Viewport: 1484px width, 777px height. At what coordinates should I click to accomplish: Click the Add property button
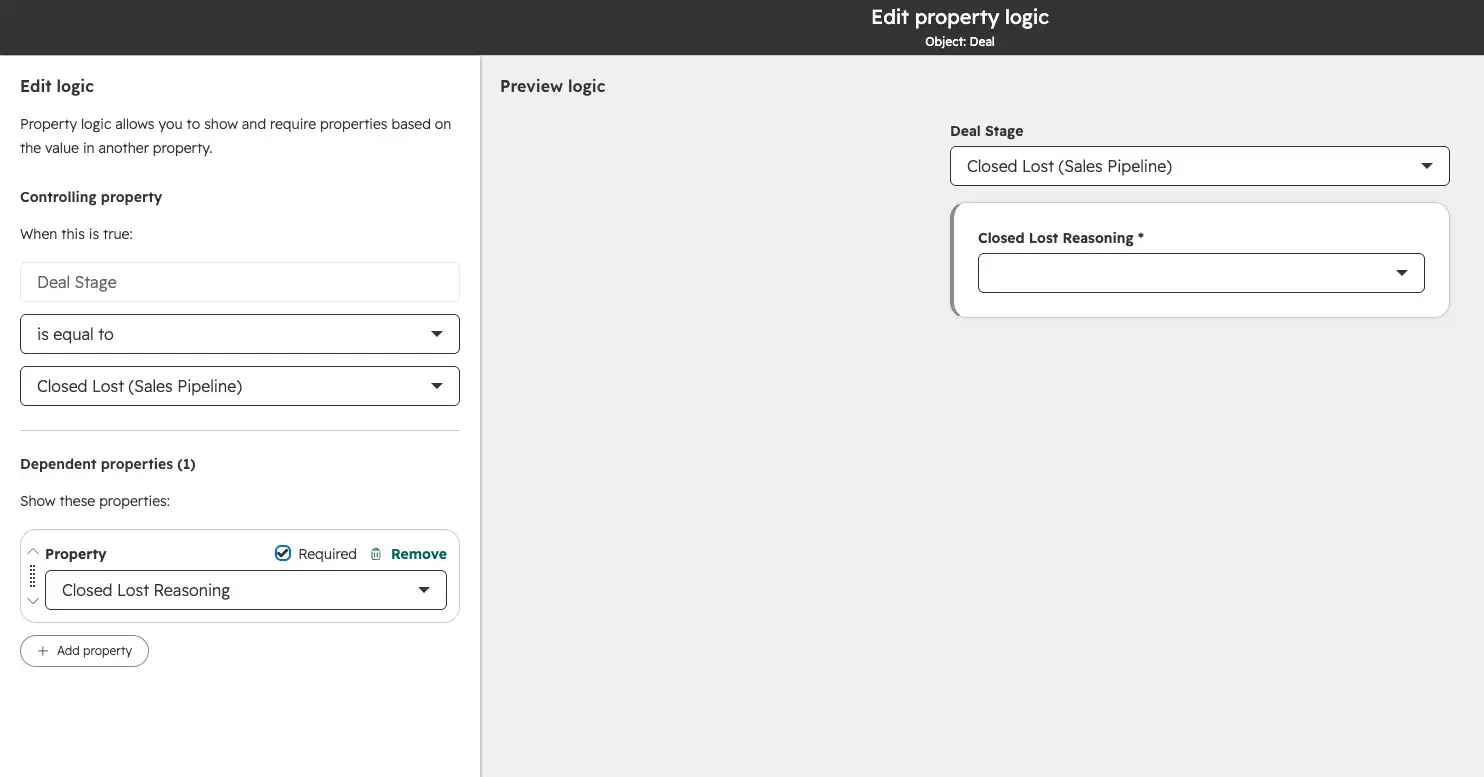[84, 651]
